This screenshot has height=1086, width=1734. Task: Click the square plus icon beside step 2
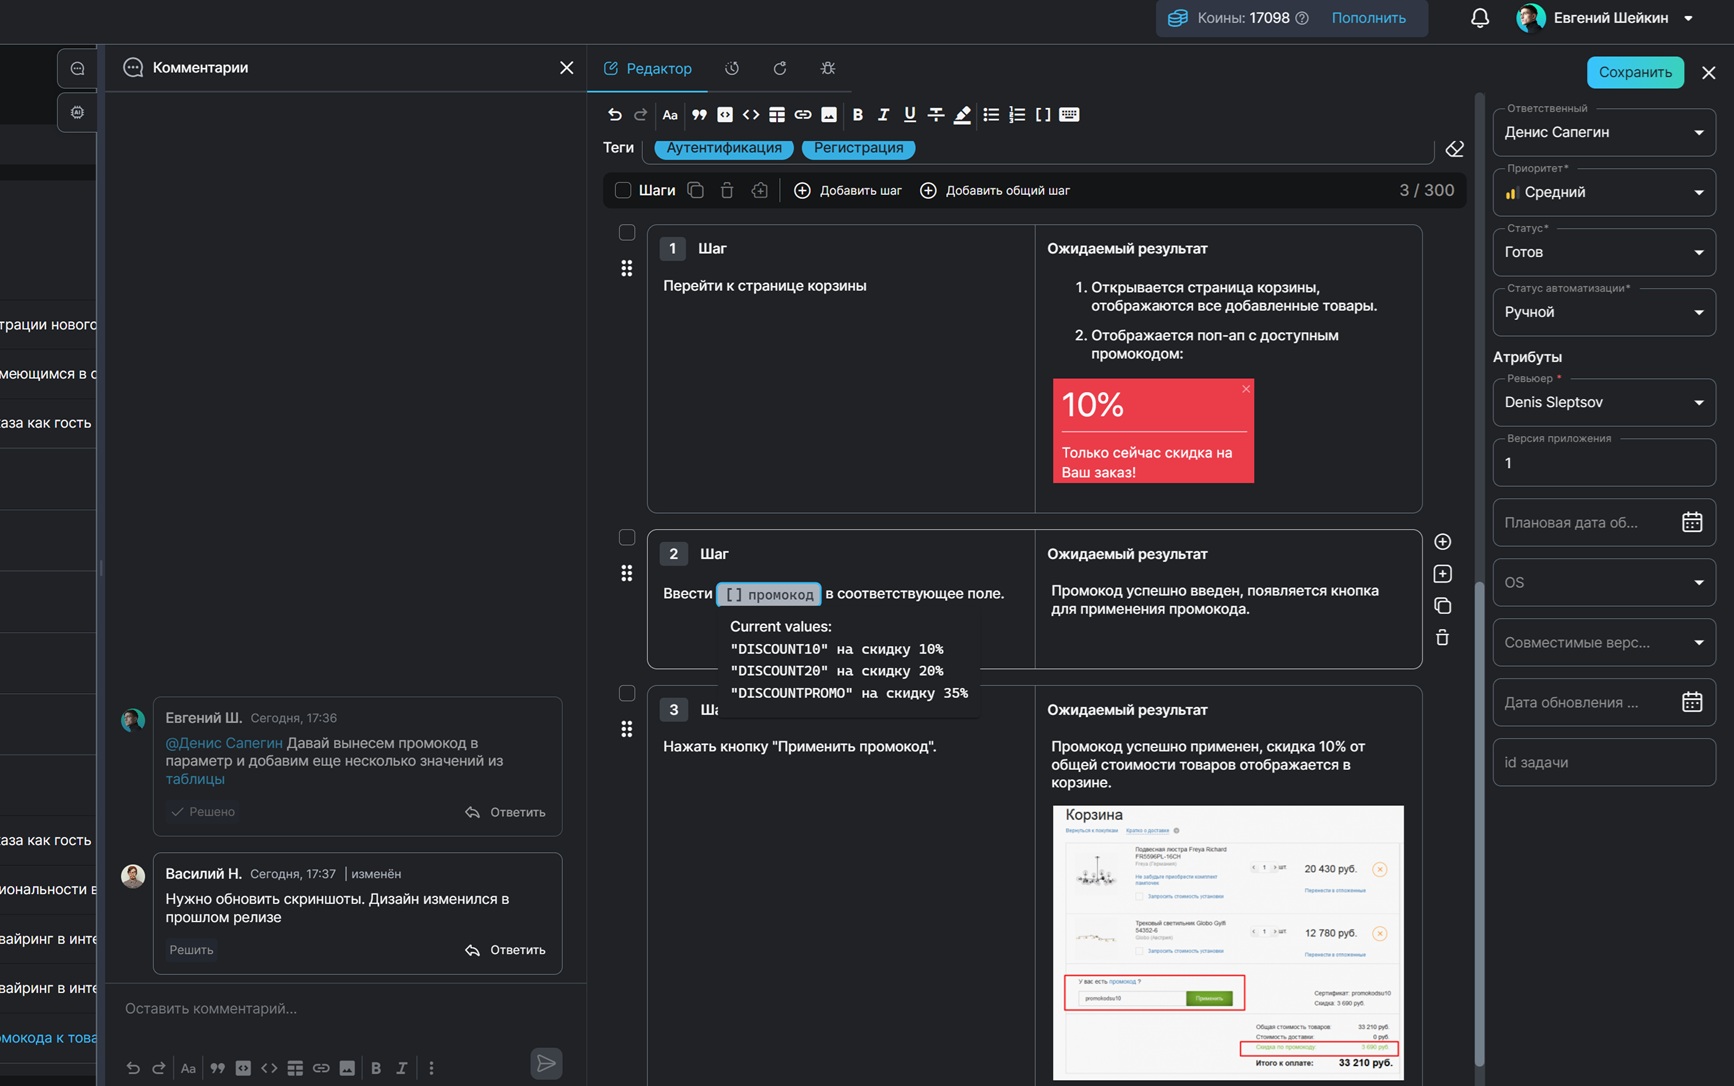click(x=1442, y=574)
